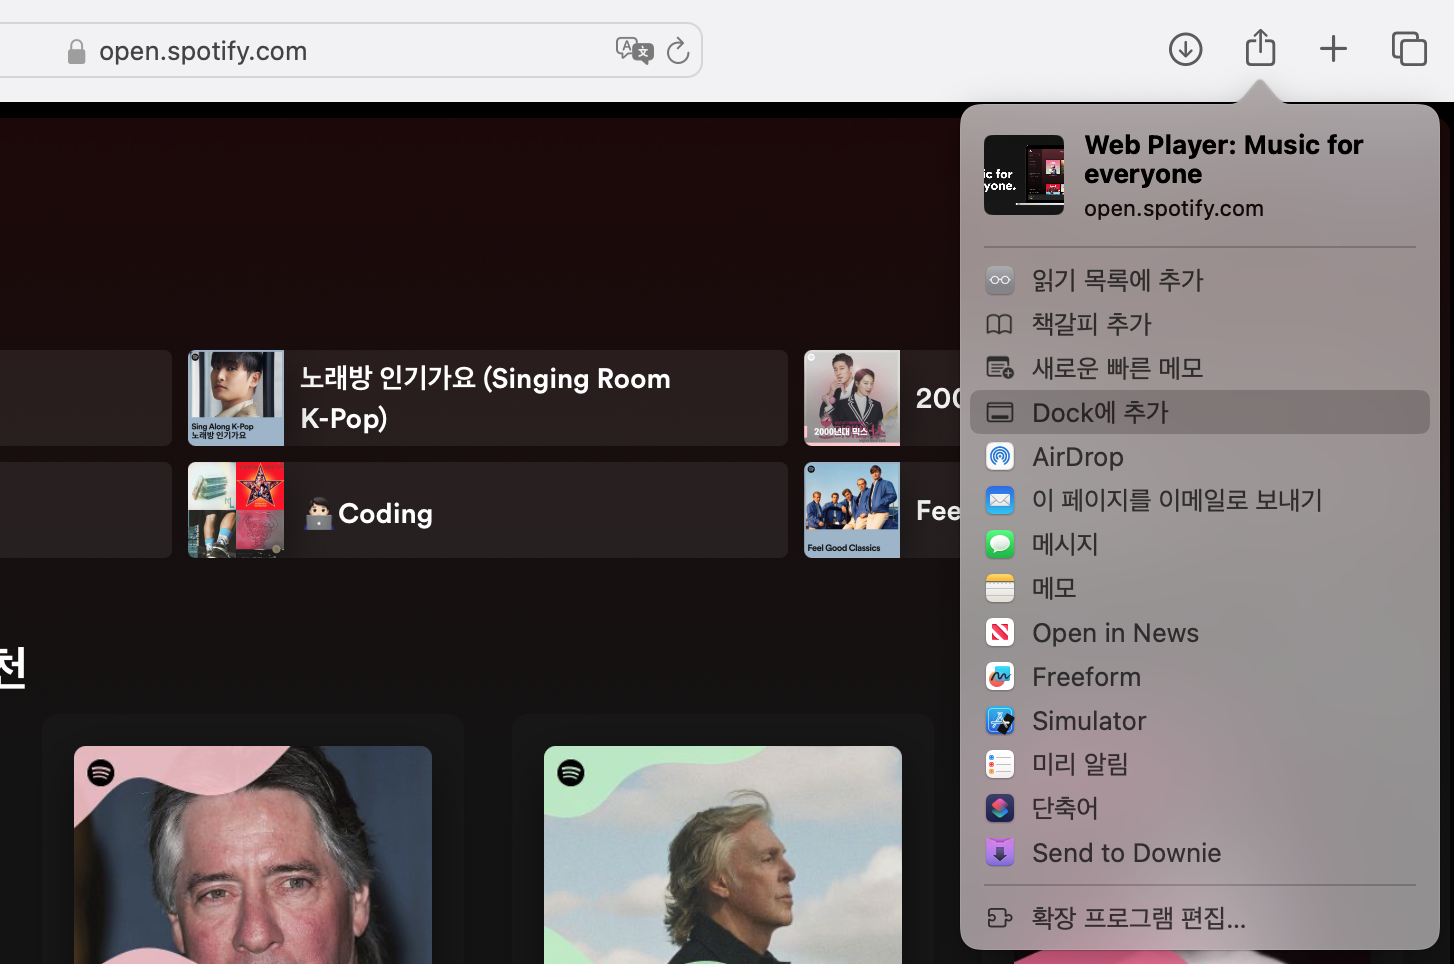The width and height of the screenshot is (1454, 964).
Task: Open the Feel Good Classics cover
Action: [852, 510]
